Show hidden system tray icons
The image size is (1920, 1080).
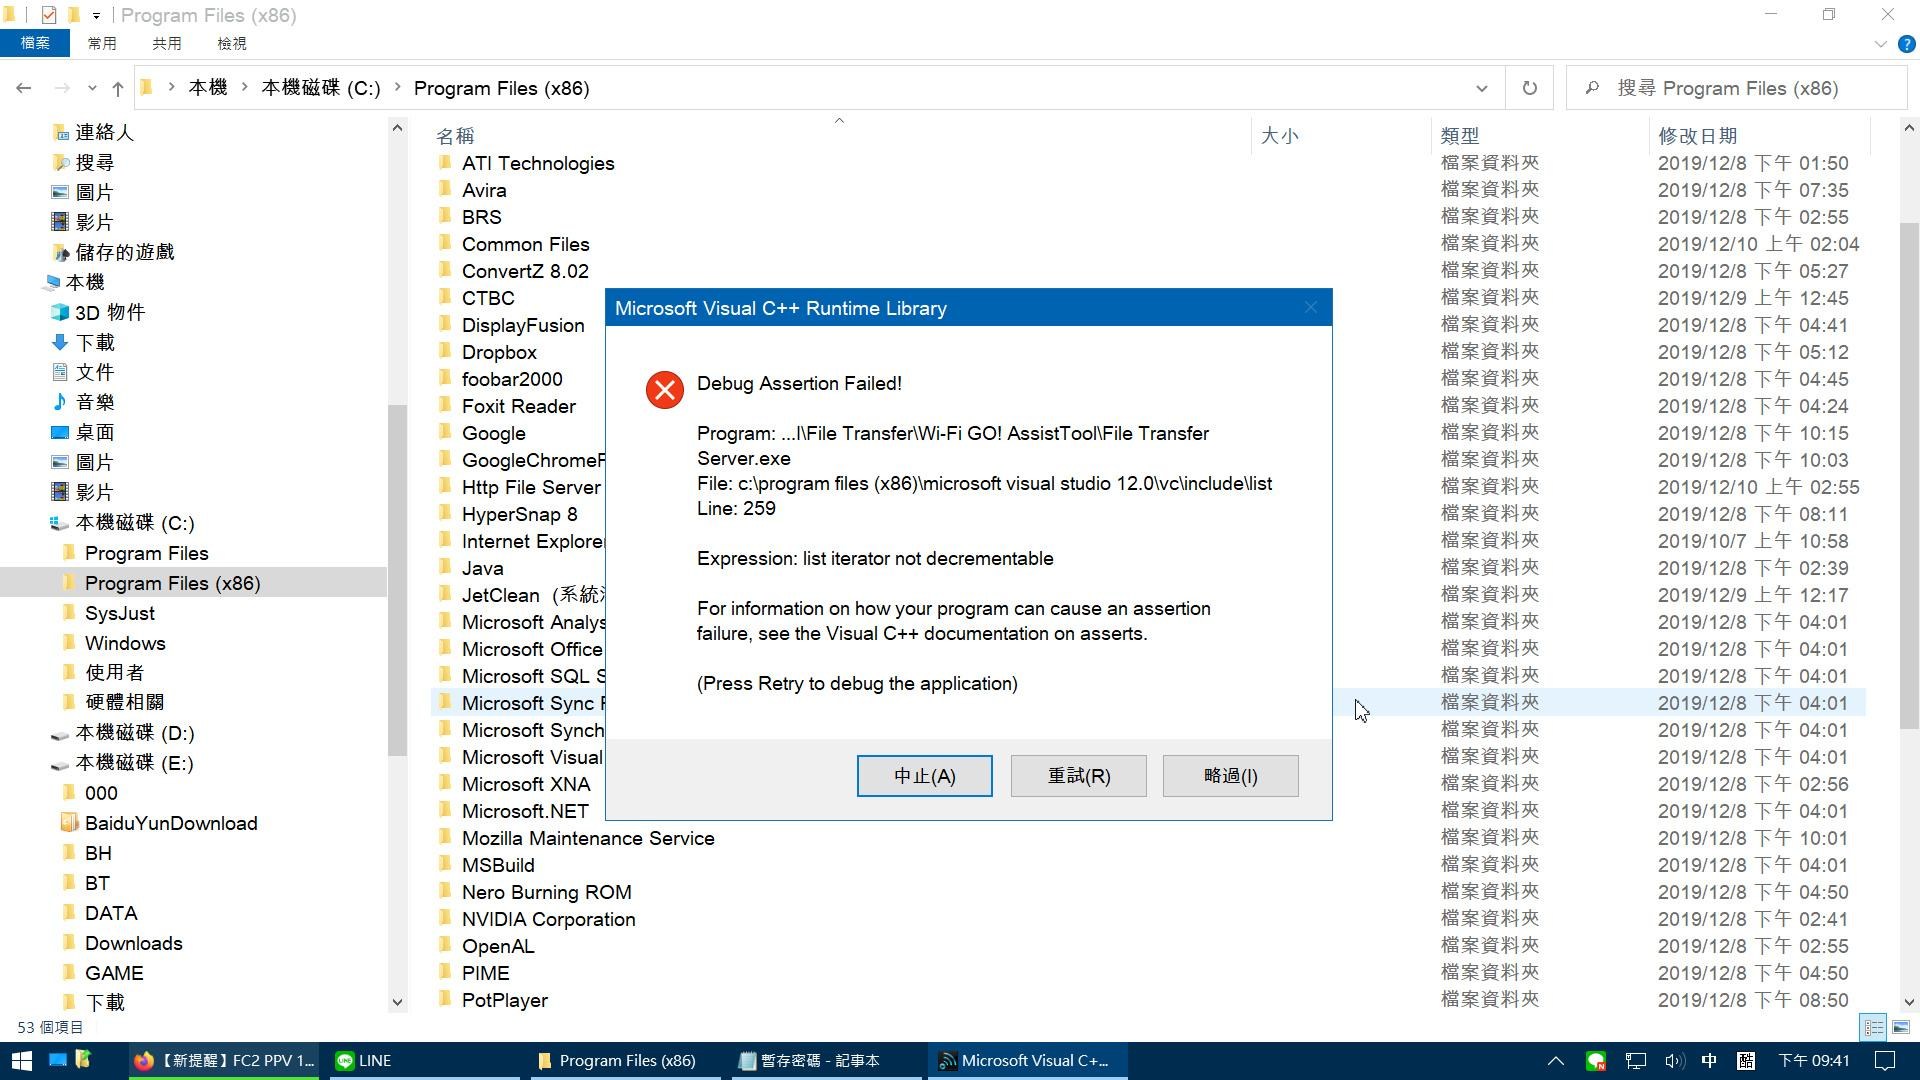coord(1555,1060)
